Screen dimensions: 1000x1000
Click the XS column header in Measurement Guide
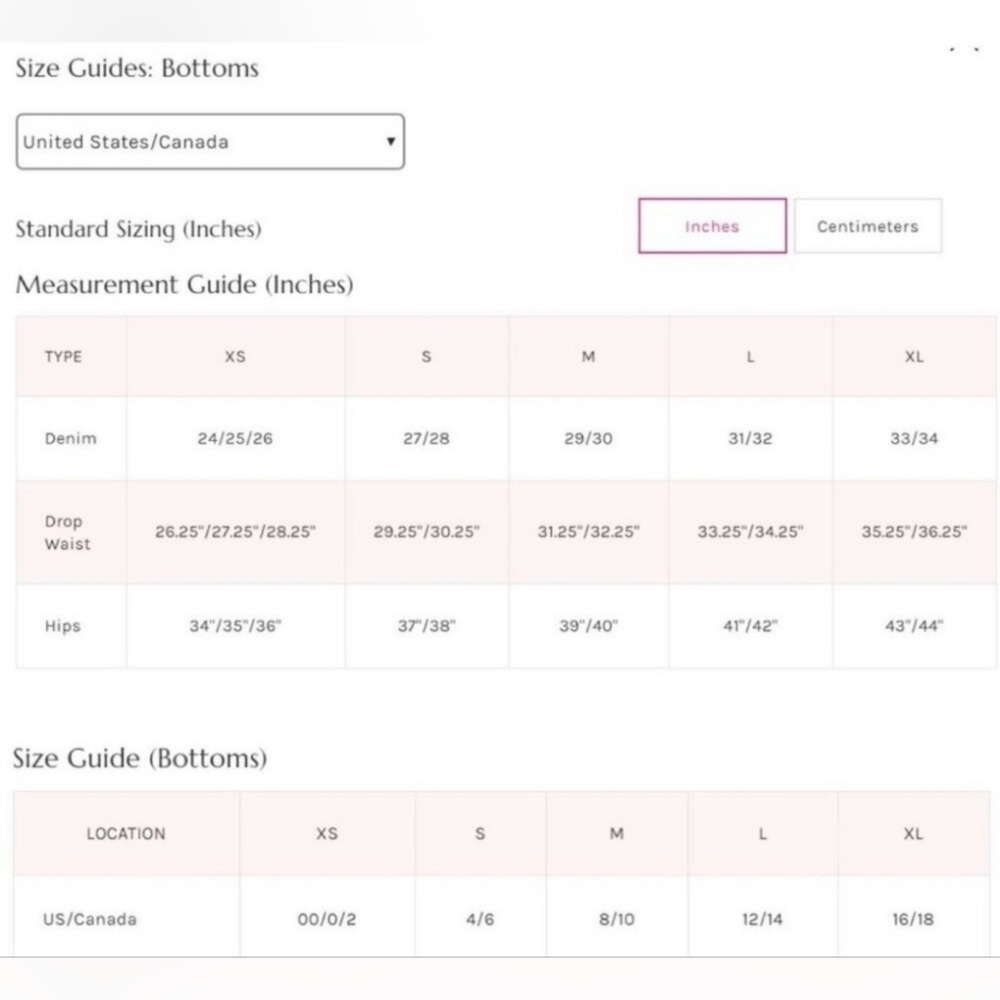(235, 357)
